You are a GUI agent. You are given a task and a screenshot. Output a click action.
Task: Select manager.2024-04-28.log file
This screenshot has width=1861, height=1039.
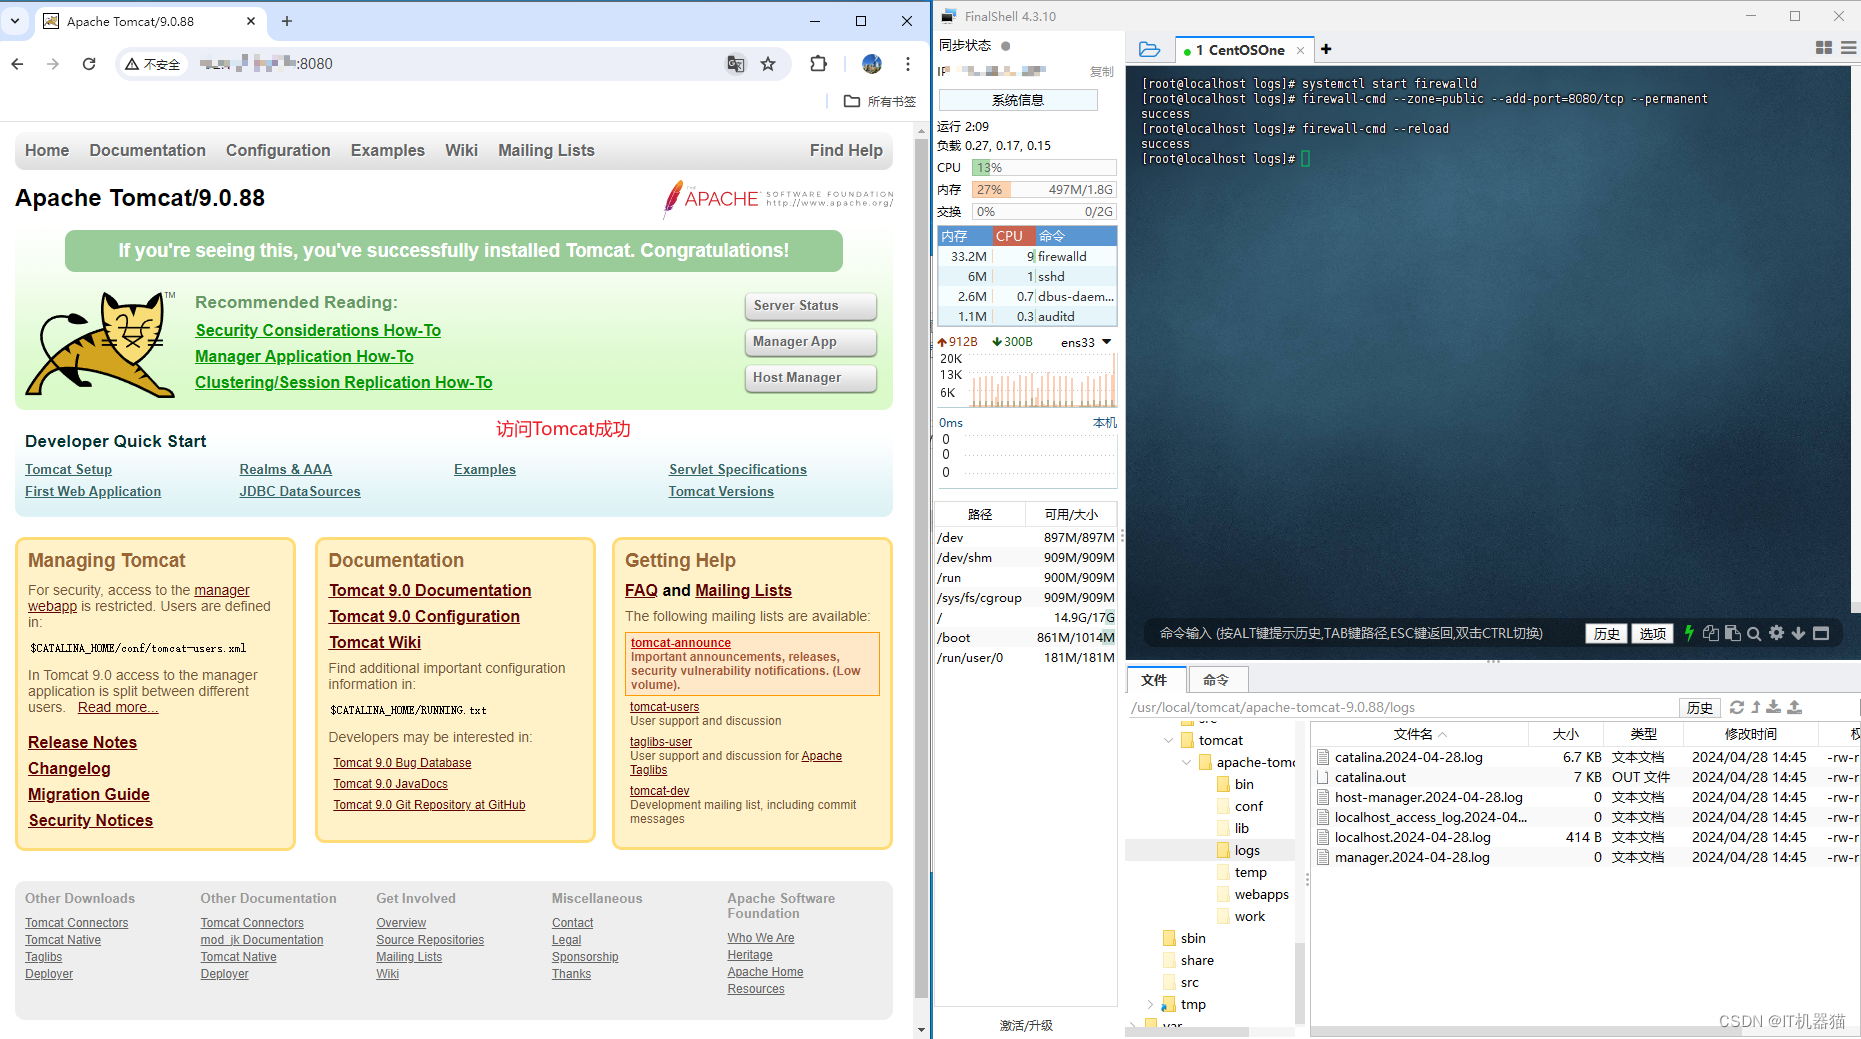coord(1584,857)
